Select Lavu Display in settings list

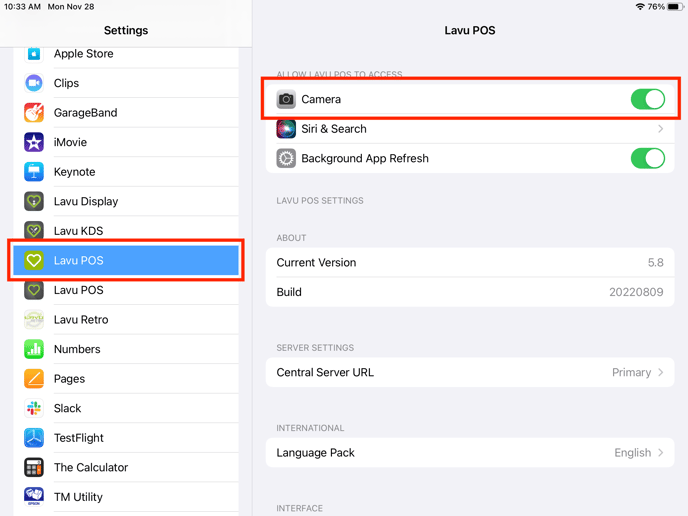[126, 201]
